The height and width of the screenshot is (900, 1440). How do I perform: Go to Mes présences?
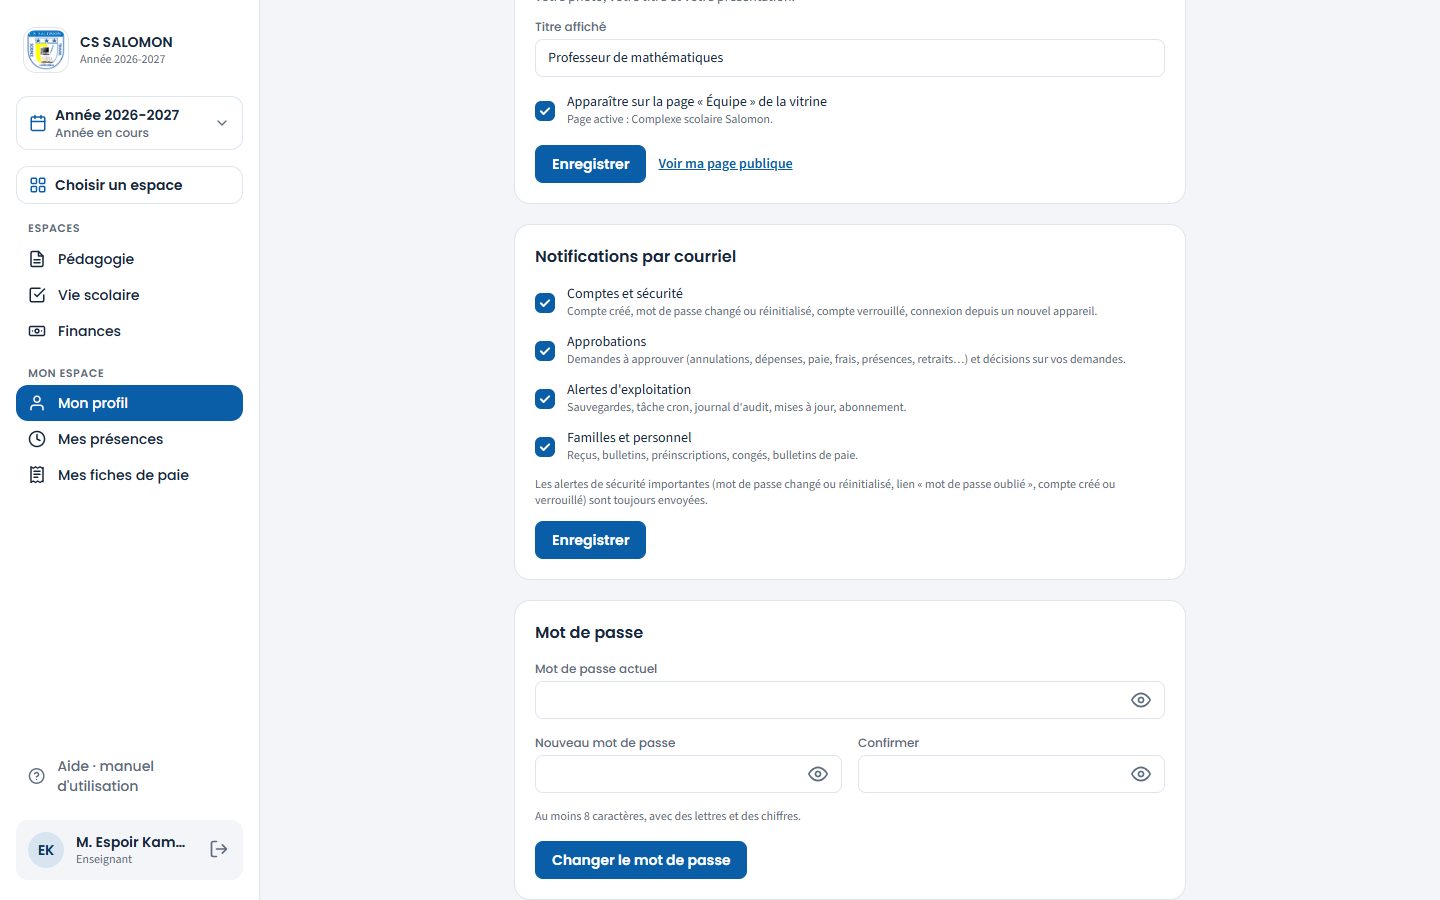pyautogui.click(x=130, y=439)
